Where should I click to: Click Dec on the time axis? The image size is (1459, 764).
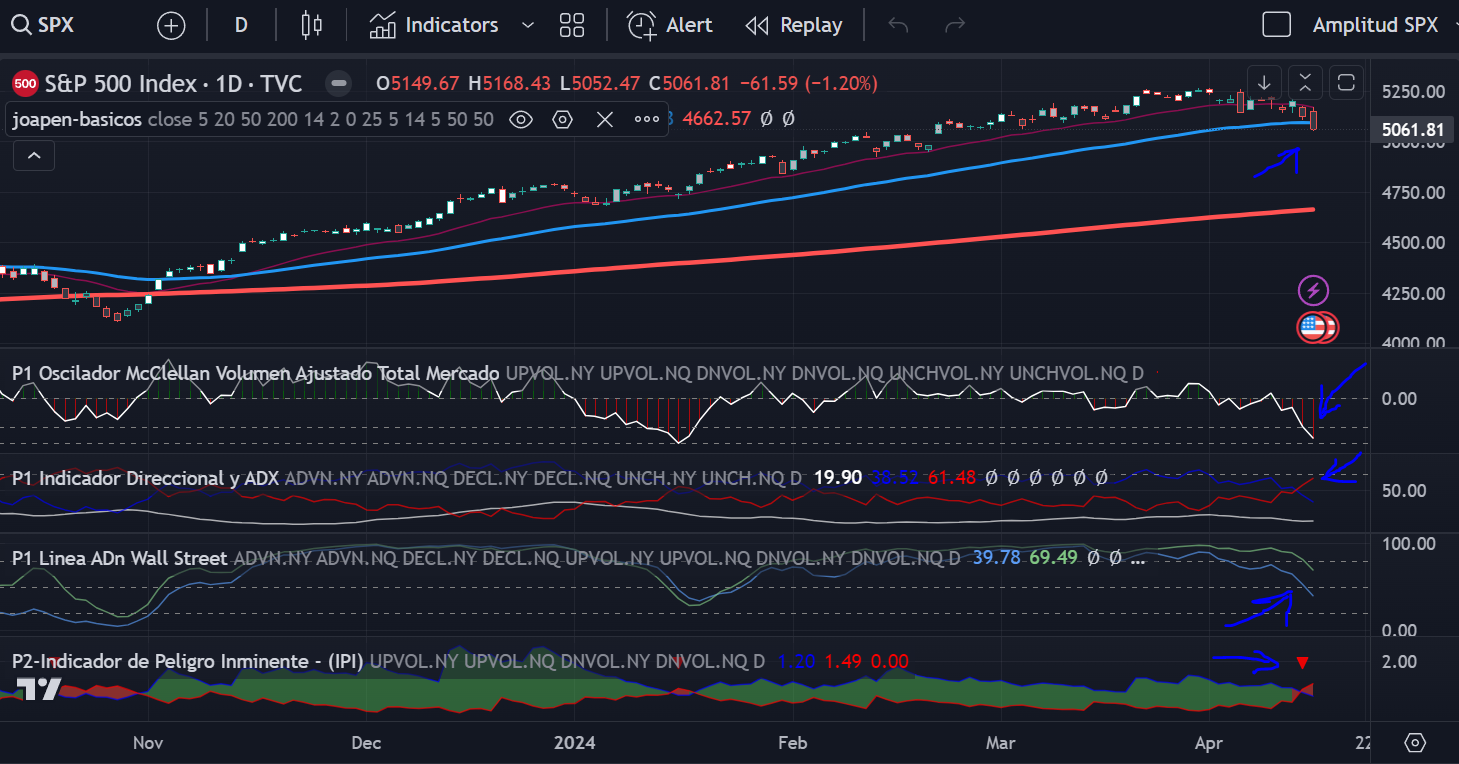(x=367, y=743)
